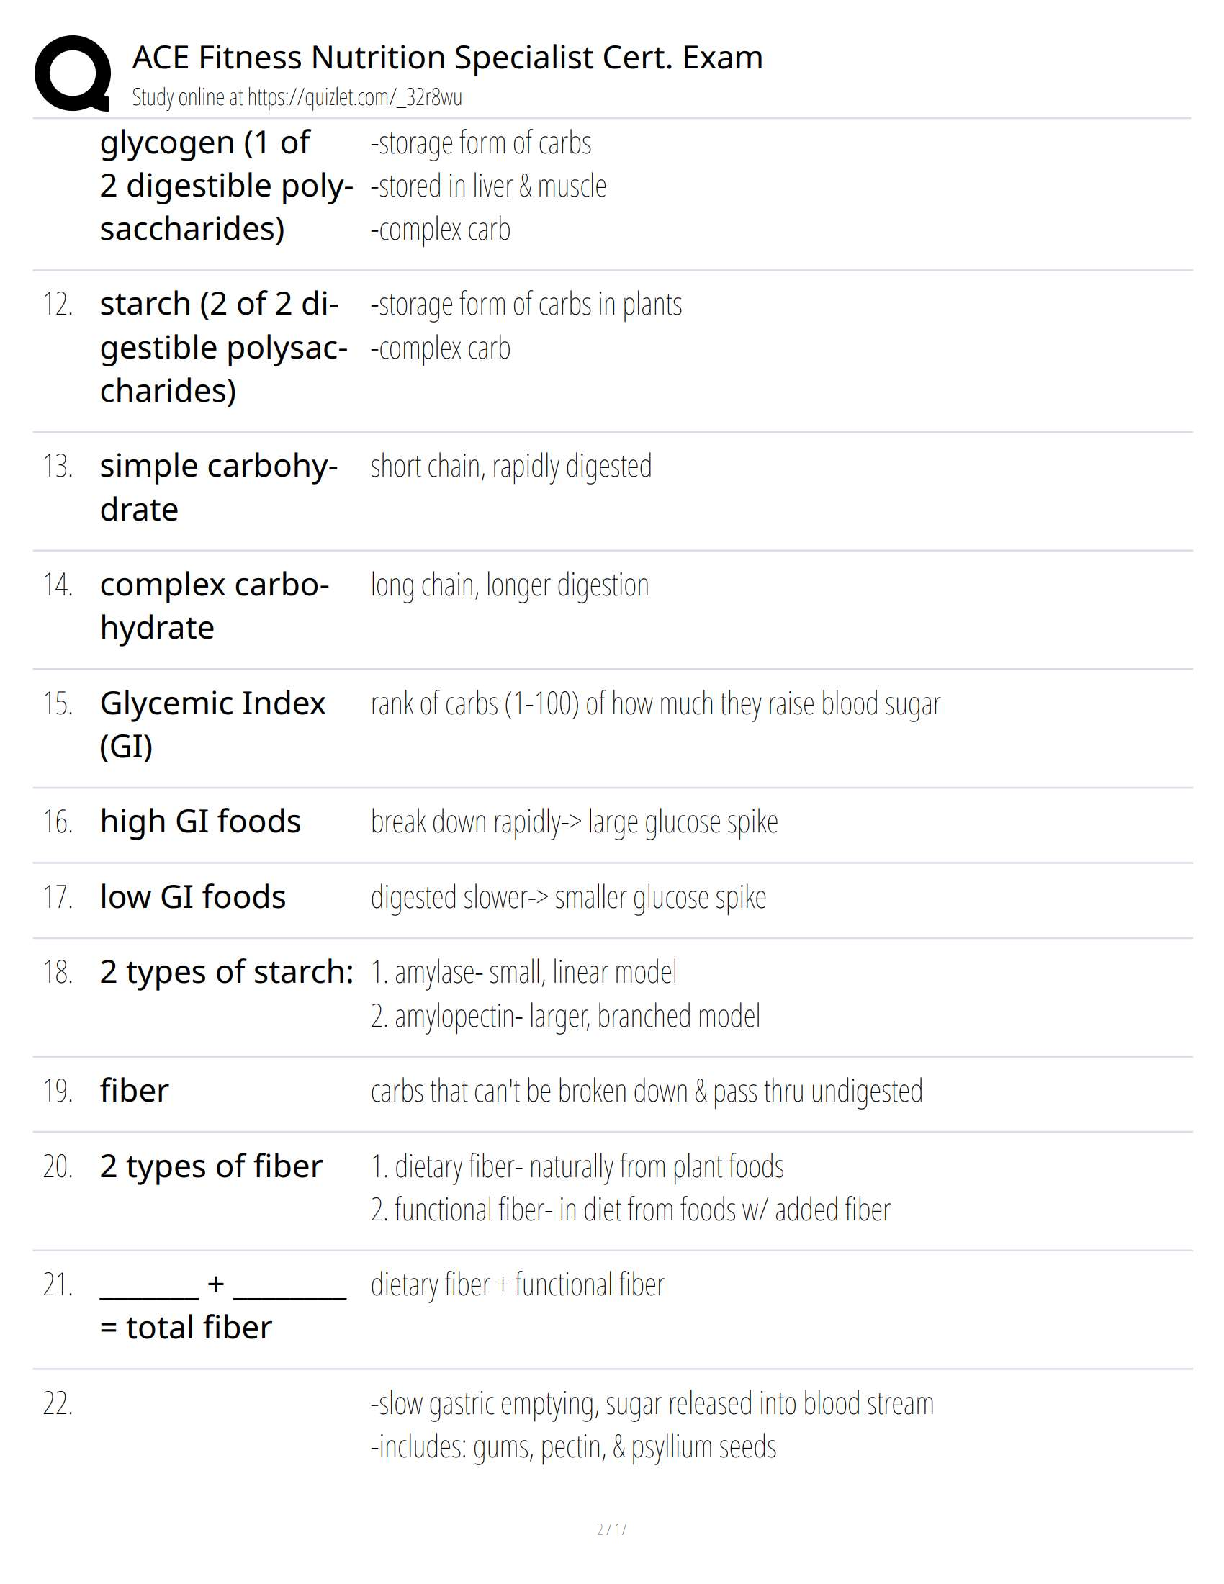Click the high GI foods term
1224x1584 pixels.
pos(200,821)
